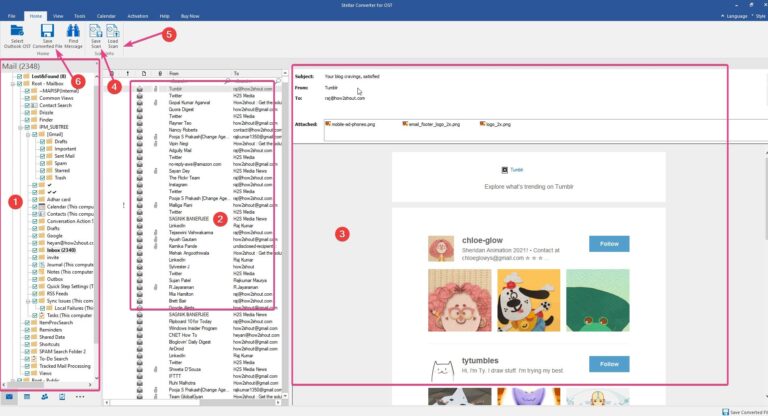Viewport: 768px width, 416px height.
Task: Switch to Mail view using the envelope icon
Action: (x=9, y=396)
